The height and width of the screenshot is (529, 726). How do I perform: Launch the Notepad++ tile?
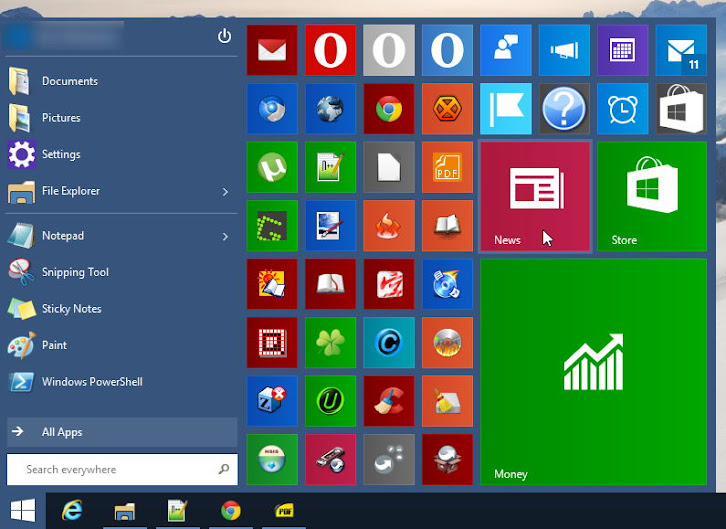[330, 167]
